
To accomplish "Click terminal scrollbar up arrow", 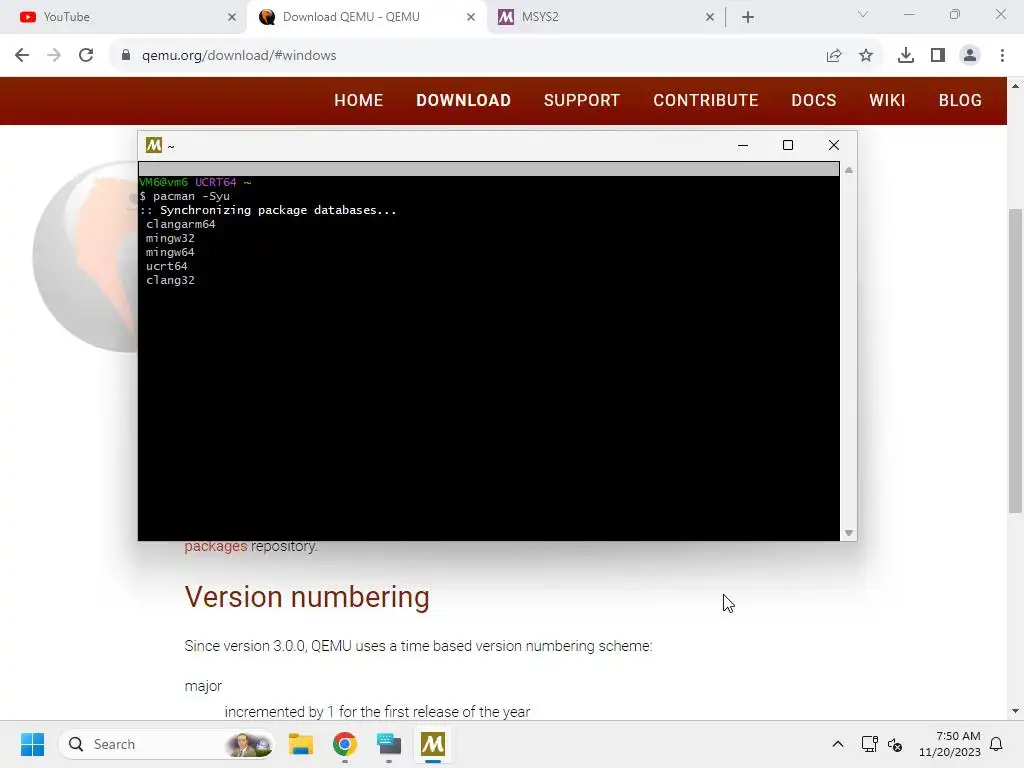I will point(849,170).
